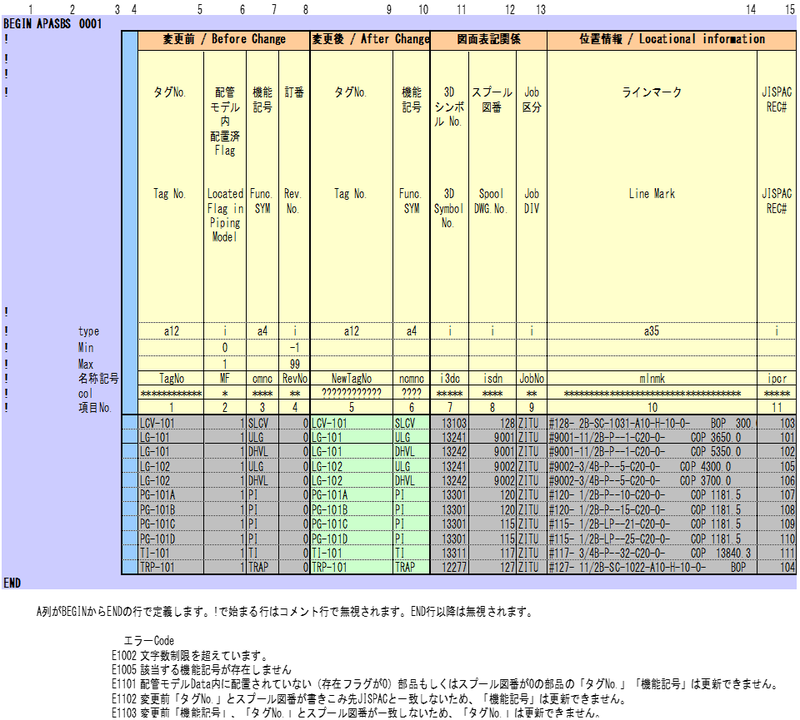Click LCV-101 in the Before Change tag column
800x720 pixels.
click(x=158, y=423)
